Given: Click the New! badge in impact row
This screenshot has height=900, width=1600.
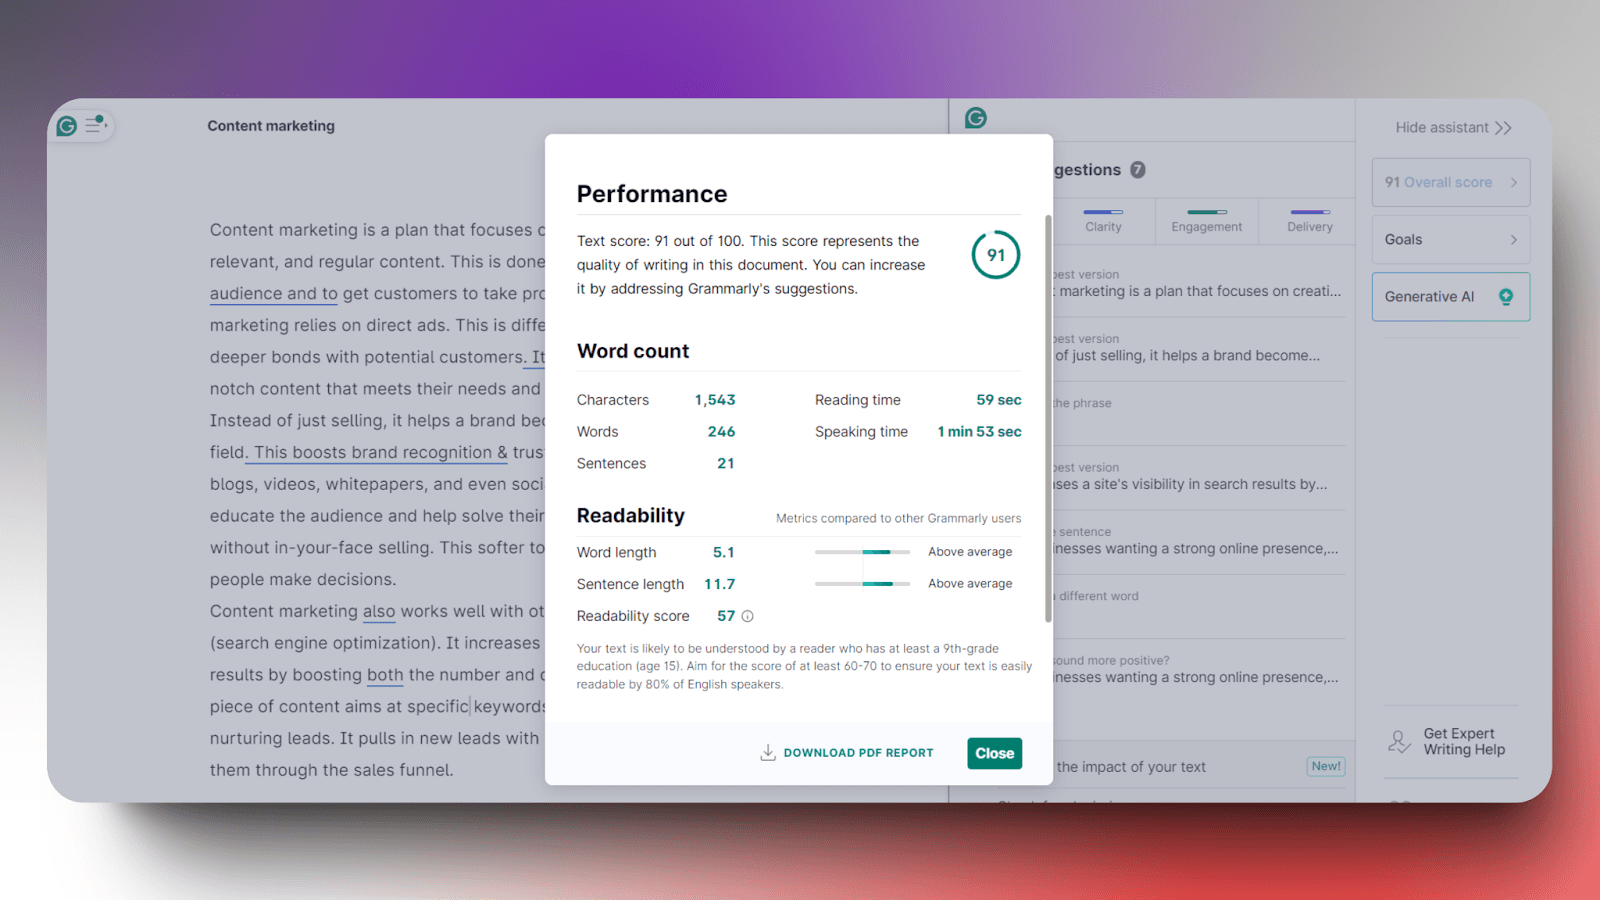Looking at the screenshot, I should coord(1326,766).
